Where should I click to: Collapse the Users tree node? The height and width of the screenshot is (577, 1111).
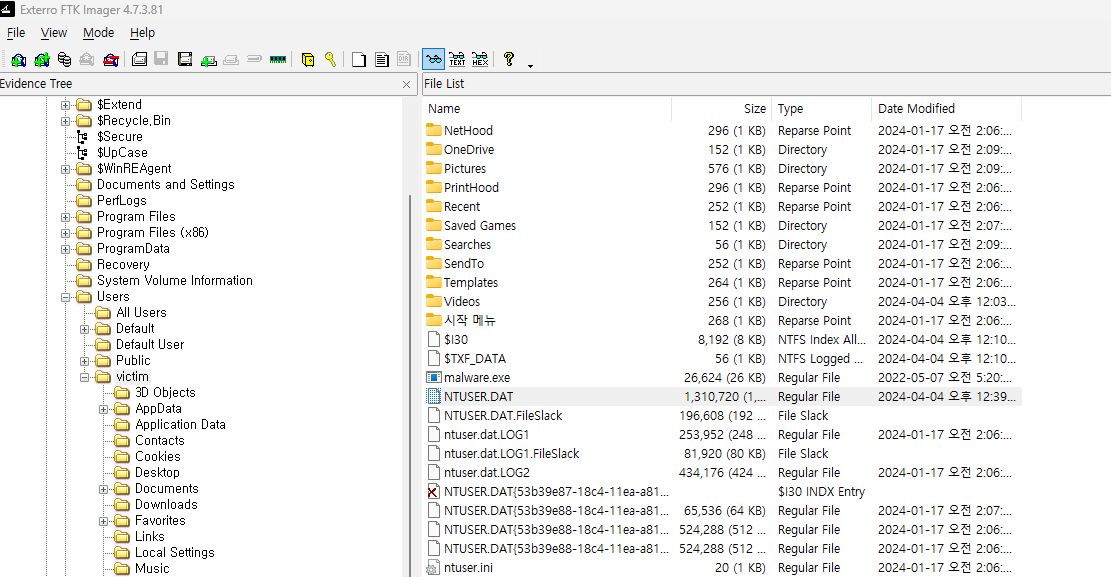coord(65,297)
